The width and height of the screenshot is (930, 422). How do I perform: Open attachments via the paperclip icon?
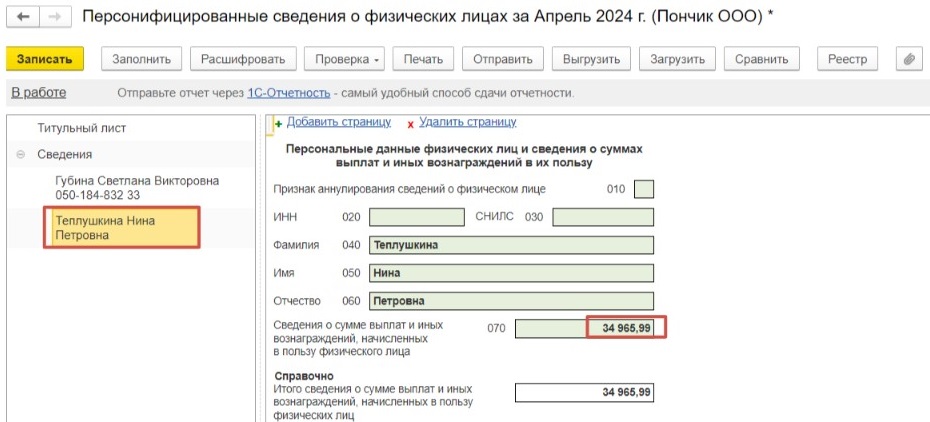pyautogui.click(x=908, y=59)
